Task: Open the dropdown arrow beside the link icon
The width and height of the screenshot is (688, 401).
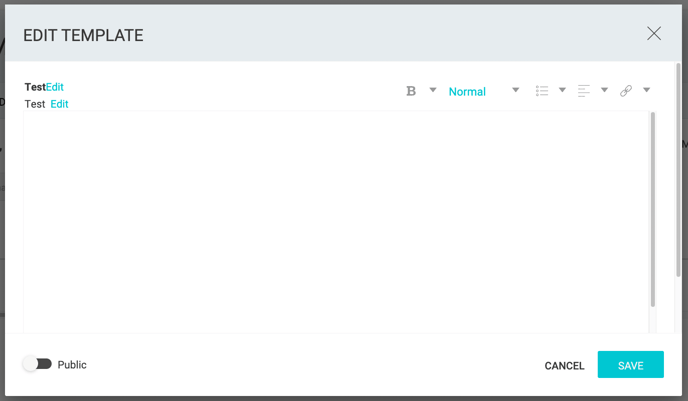Action: (646, 90)
